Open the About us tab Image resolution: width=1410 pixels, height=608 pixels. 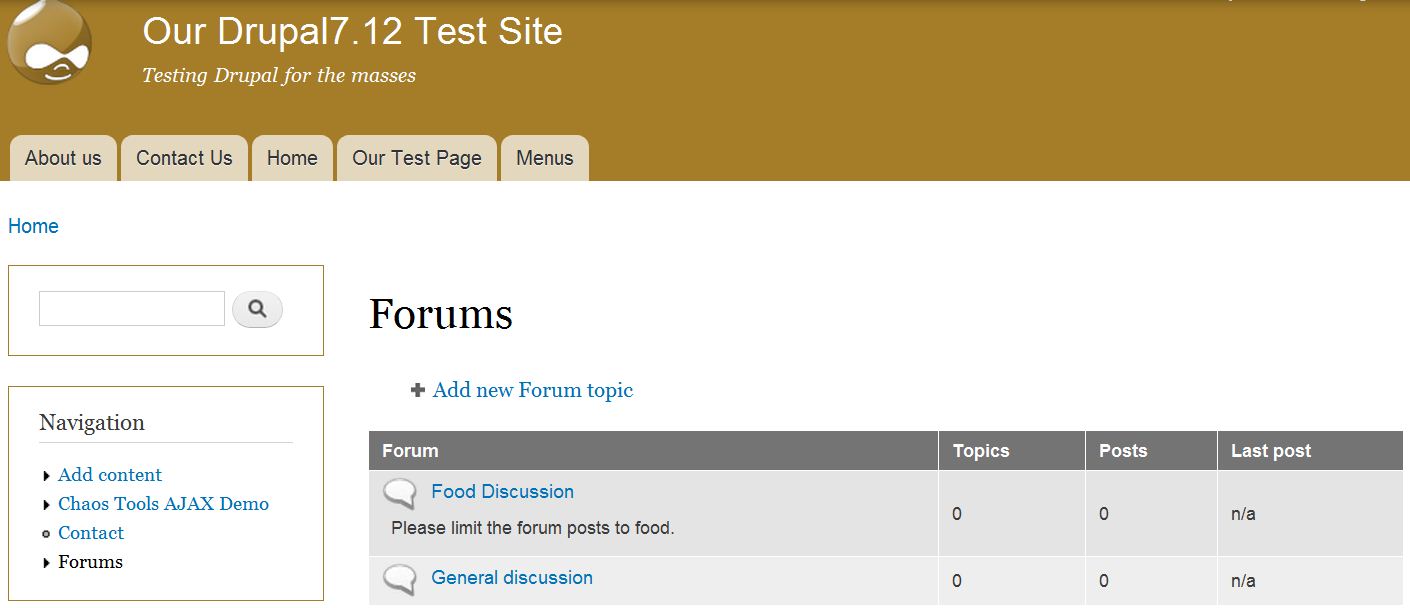tap(63, 158)
